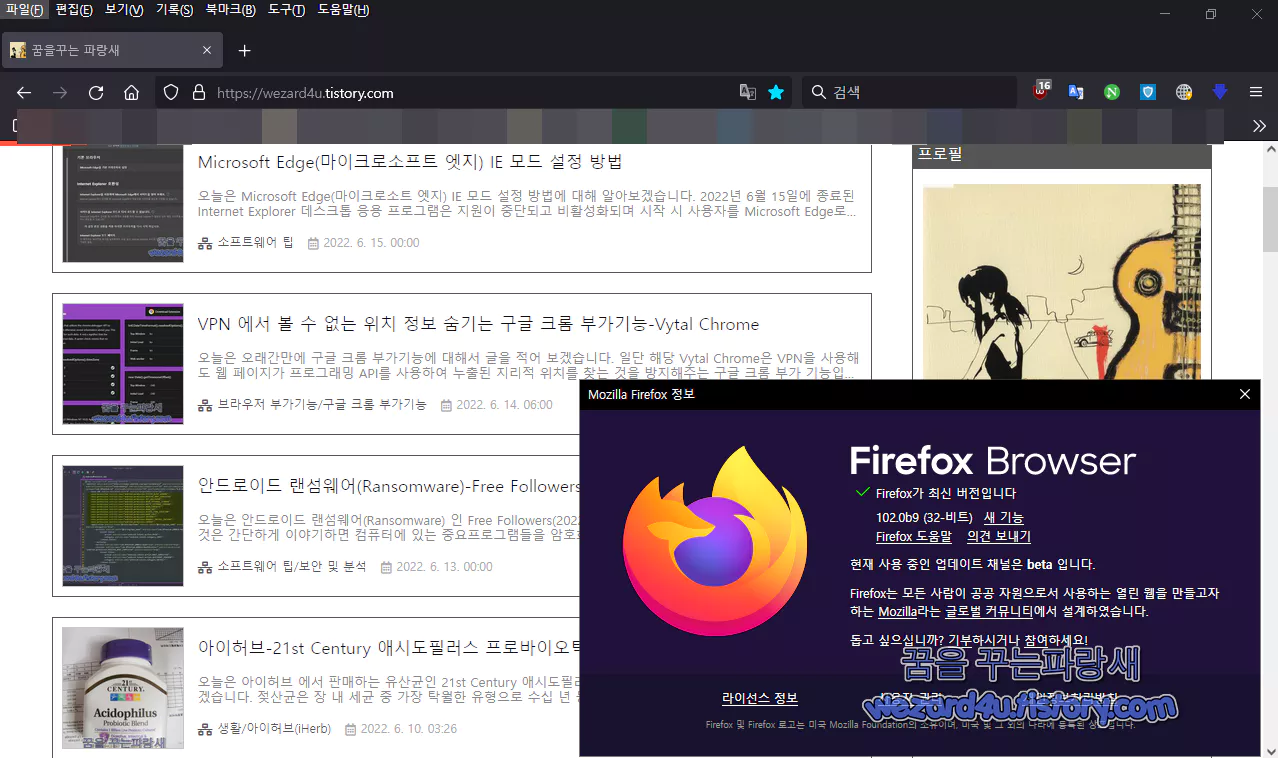The width and height of the screenshot is (1278, 758).
Task: Expand the overflowing bookmarks toolbar chevron
Action: coord(1259,126)
